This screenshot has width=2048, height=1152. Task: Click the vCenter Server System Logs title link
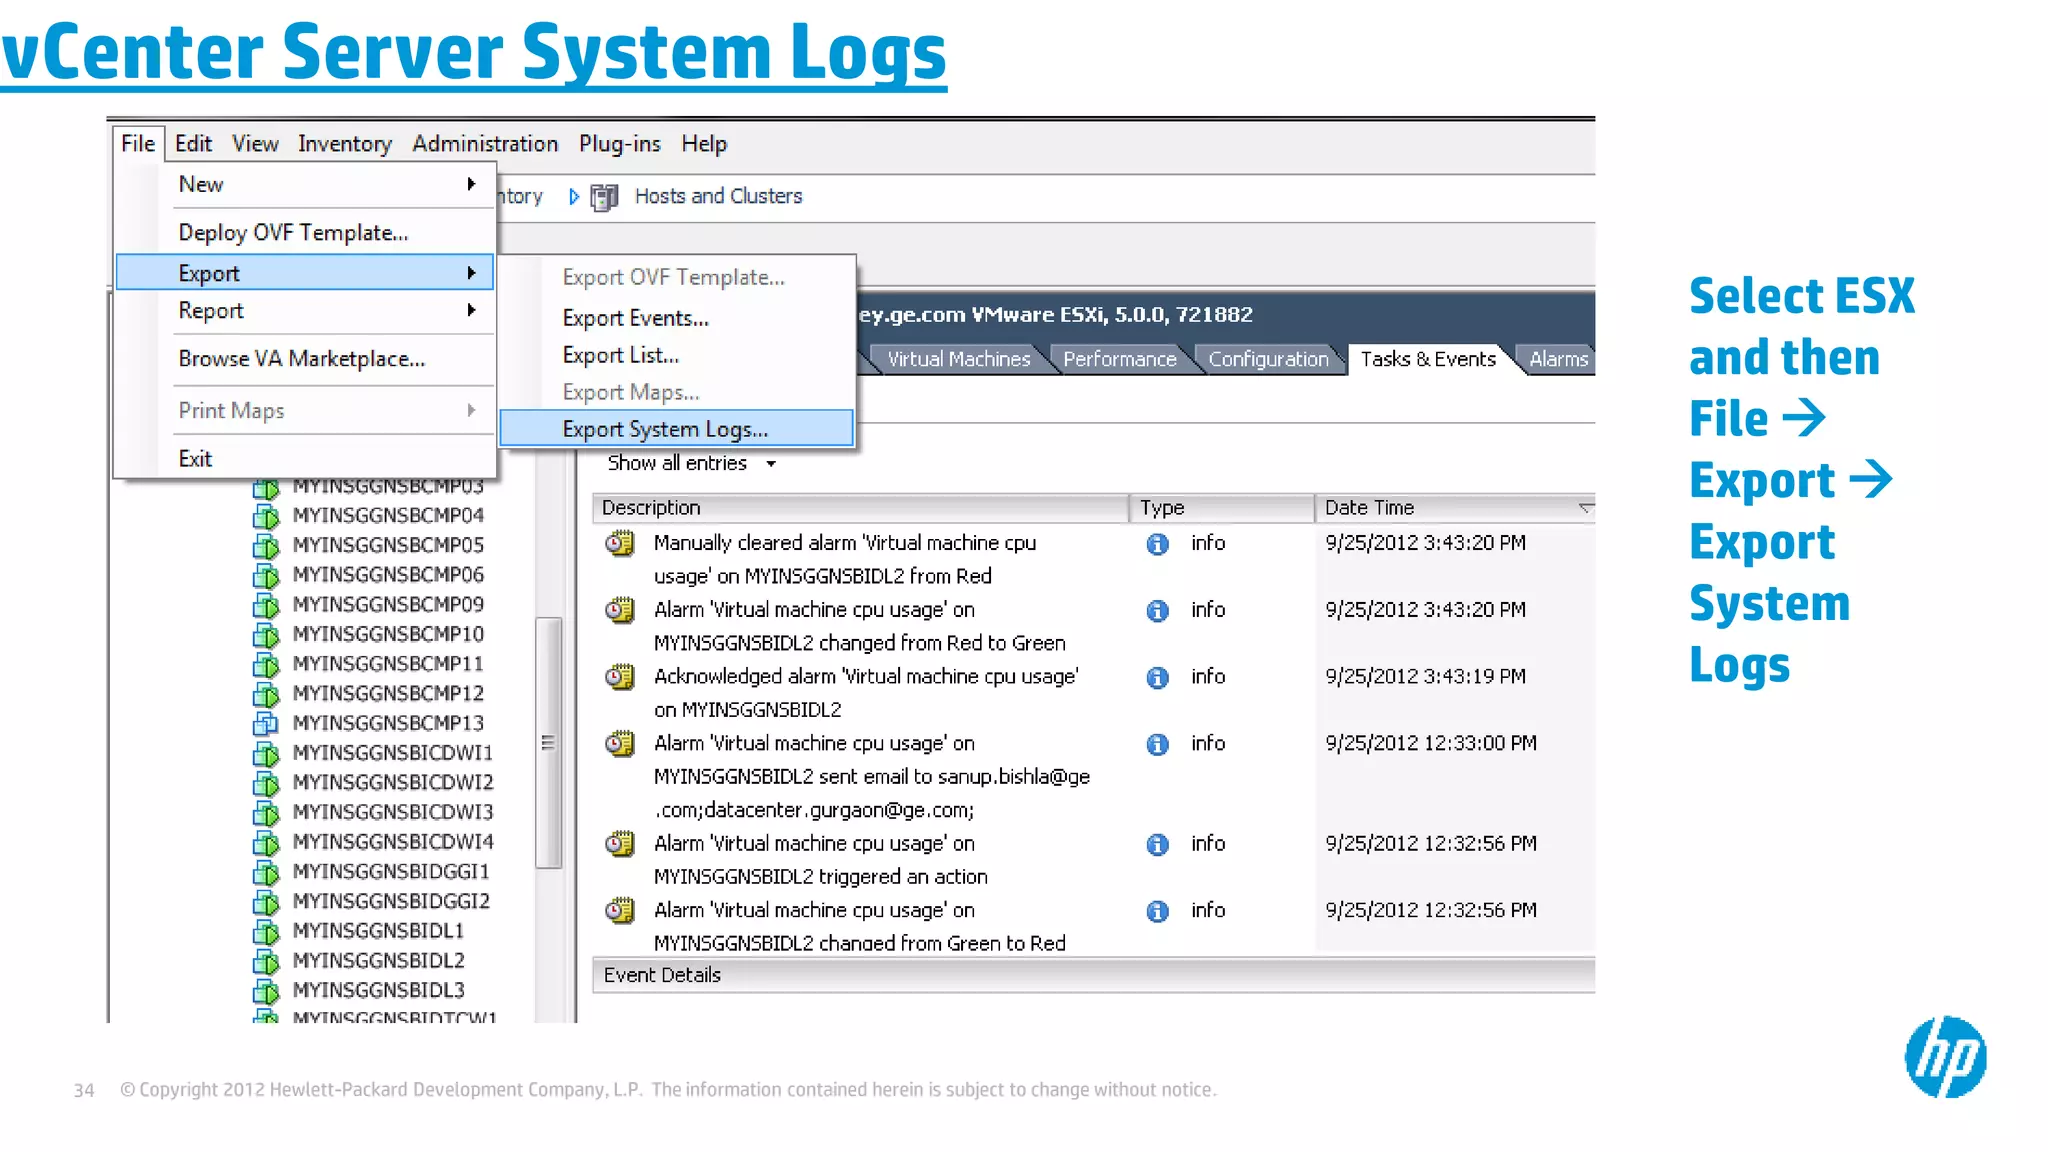click(x=474, y=52)
